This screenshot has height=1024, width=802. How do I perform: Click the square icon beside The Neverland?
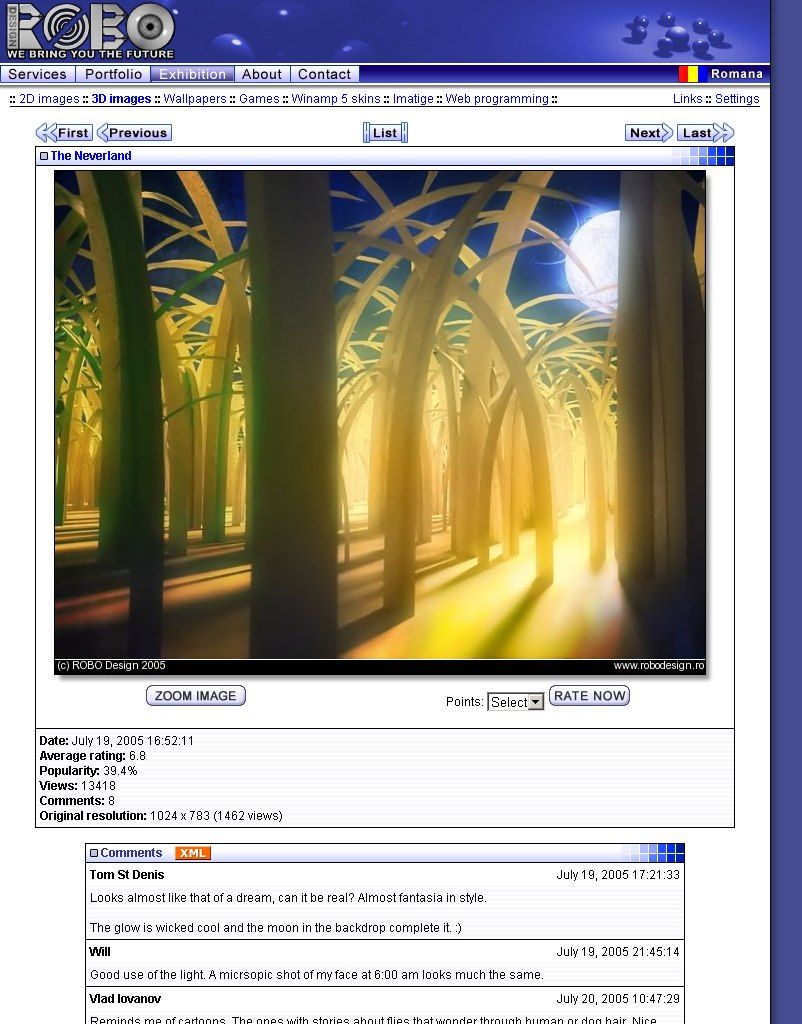click(44, 156)
